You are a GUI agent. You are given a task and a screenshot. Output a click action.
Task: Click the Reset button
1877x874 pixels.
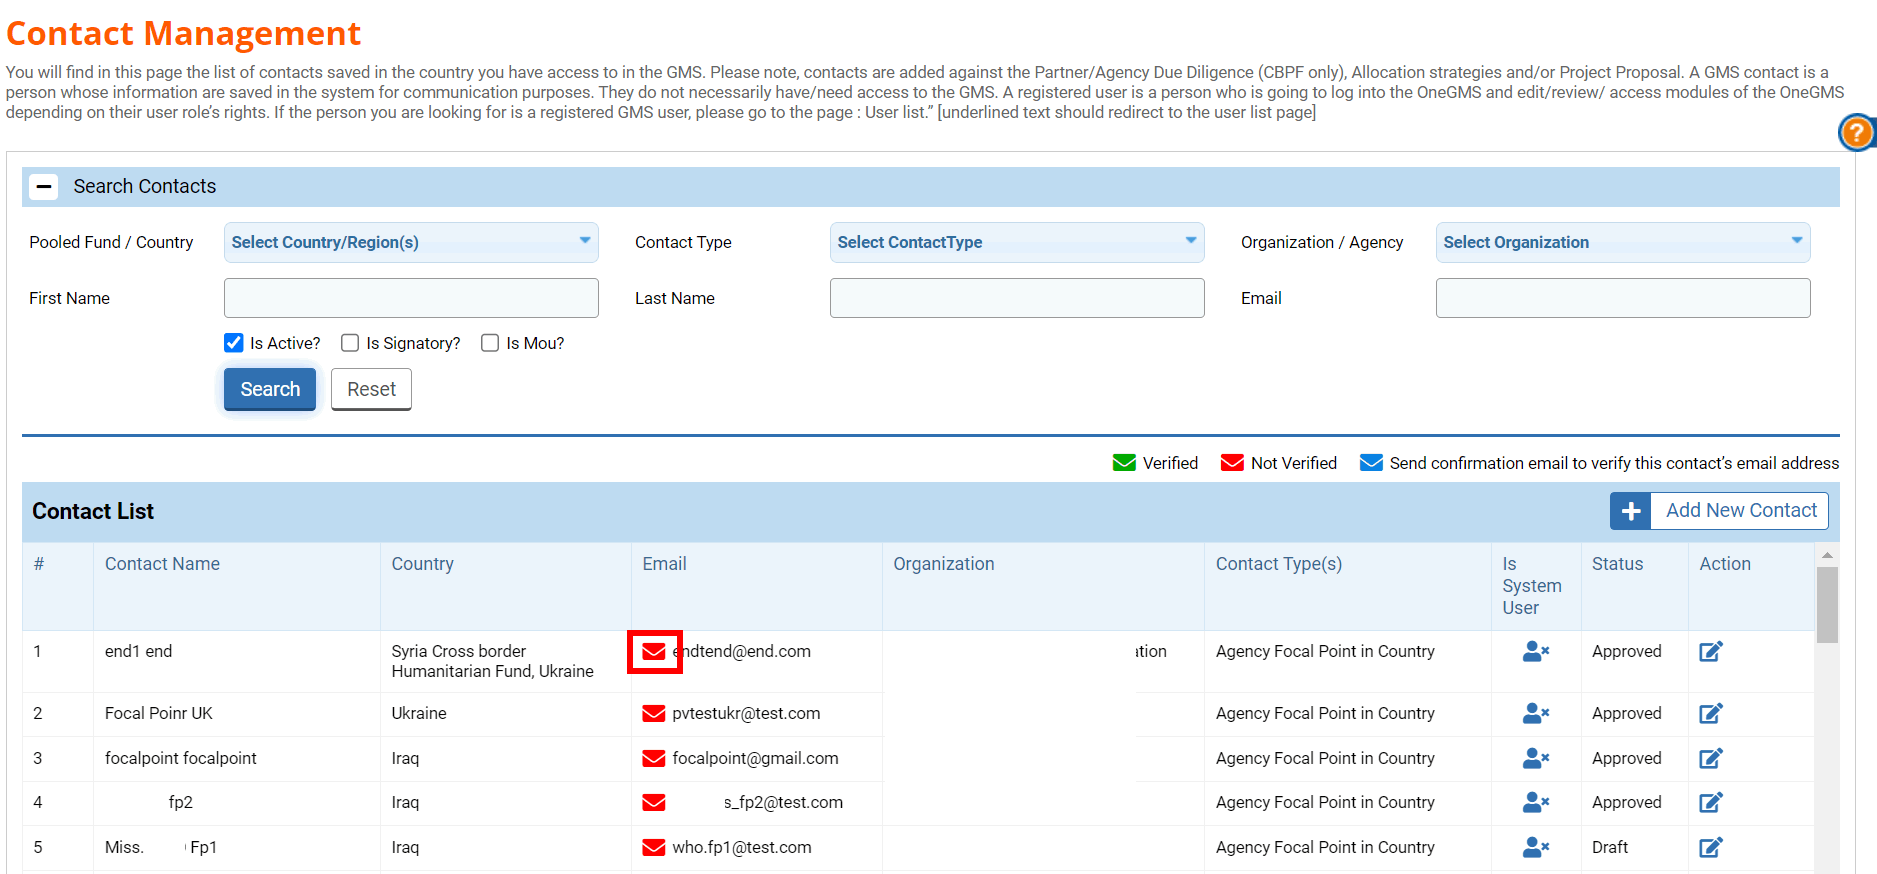coord(371,389)
